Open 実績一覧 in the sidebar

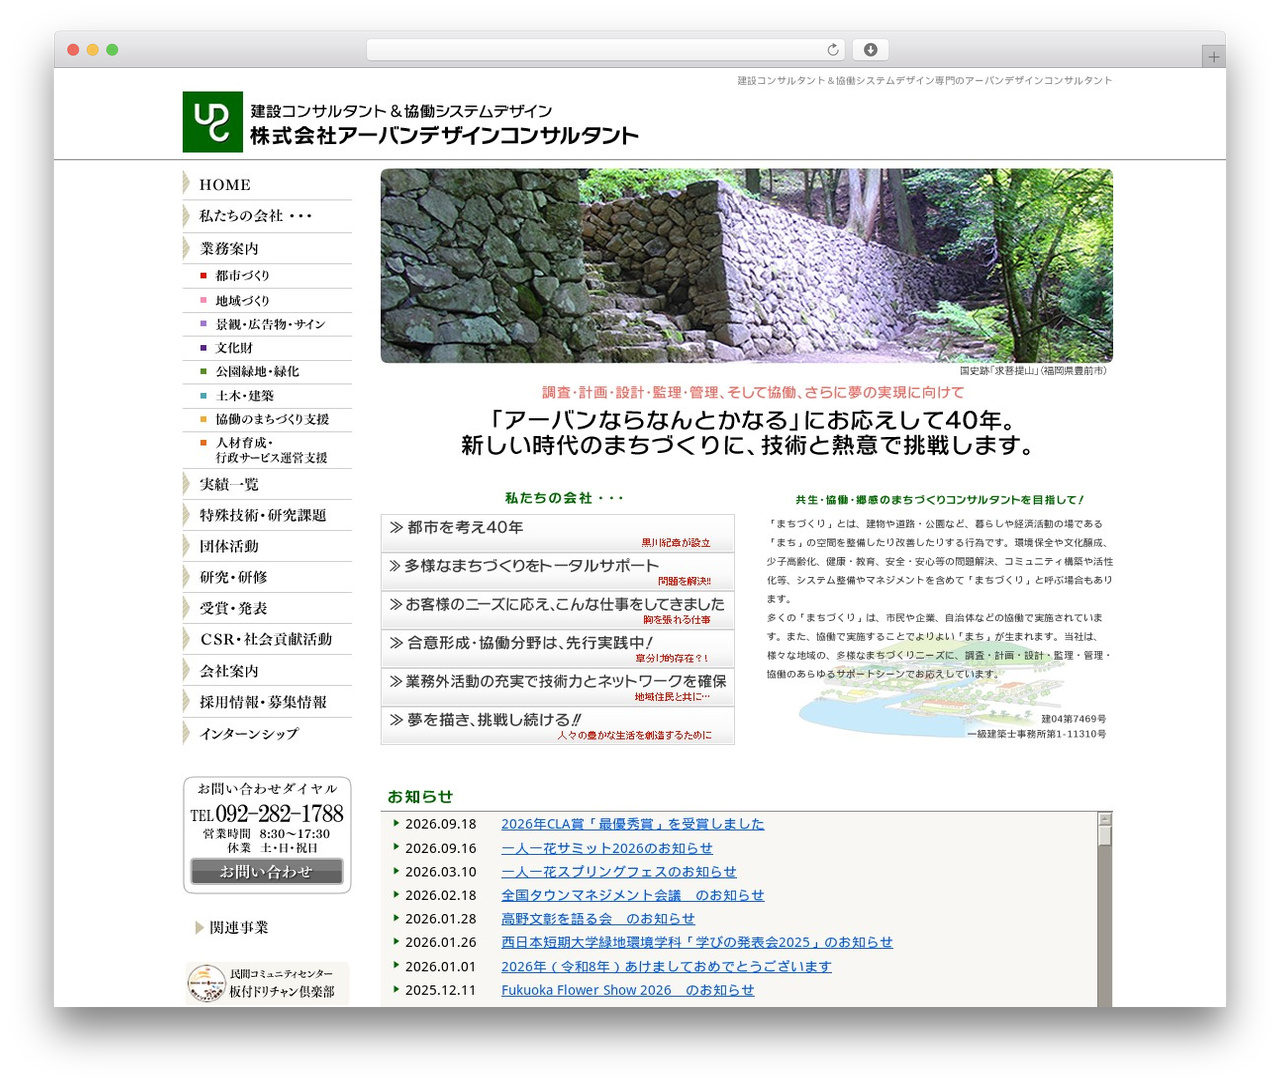tap(267, 484)
